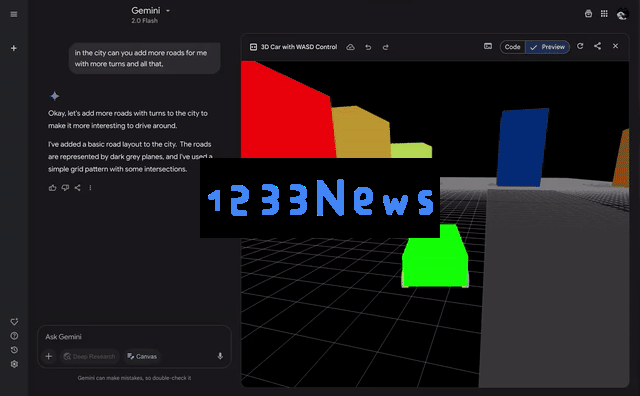Activate microphone voice input
Viewport: 640px width, 396px height.
[220, 356]
